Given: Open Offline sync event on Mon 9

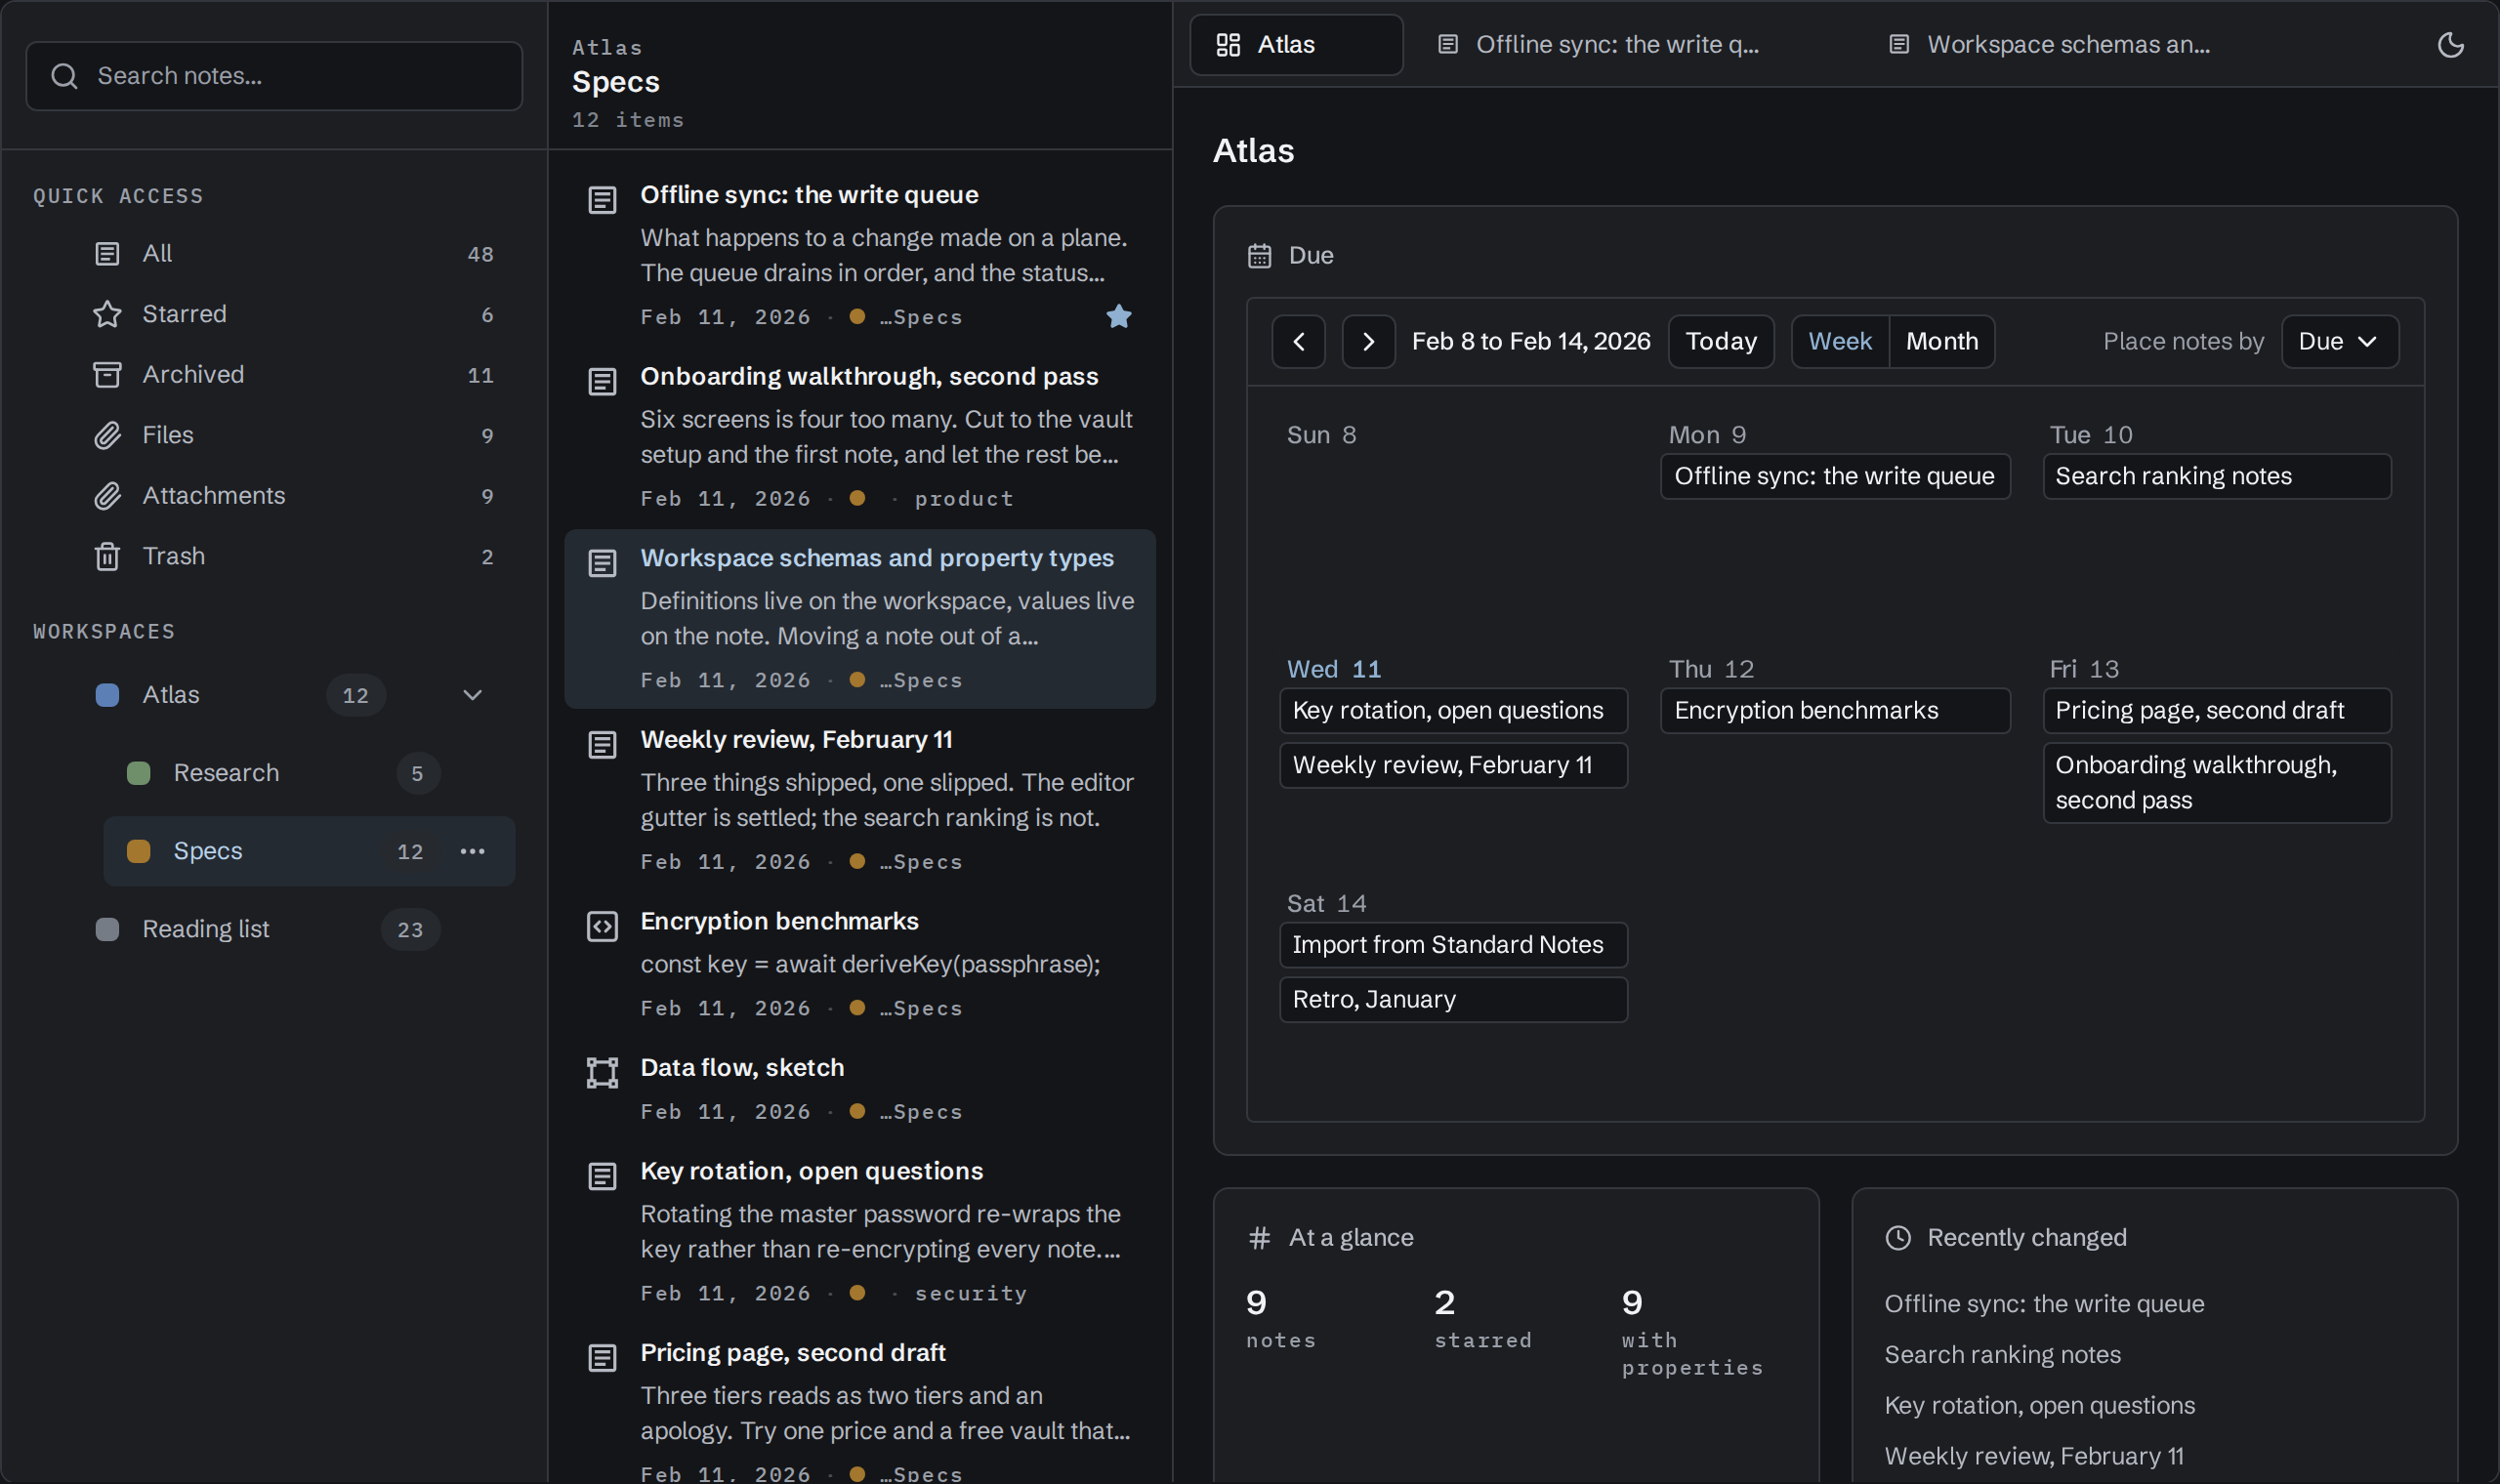Looking at the screenshot, I should [x=1834, y=476].
